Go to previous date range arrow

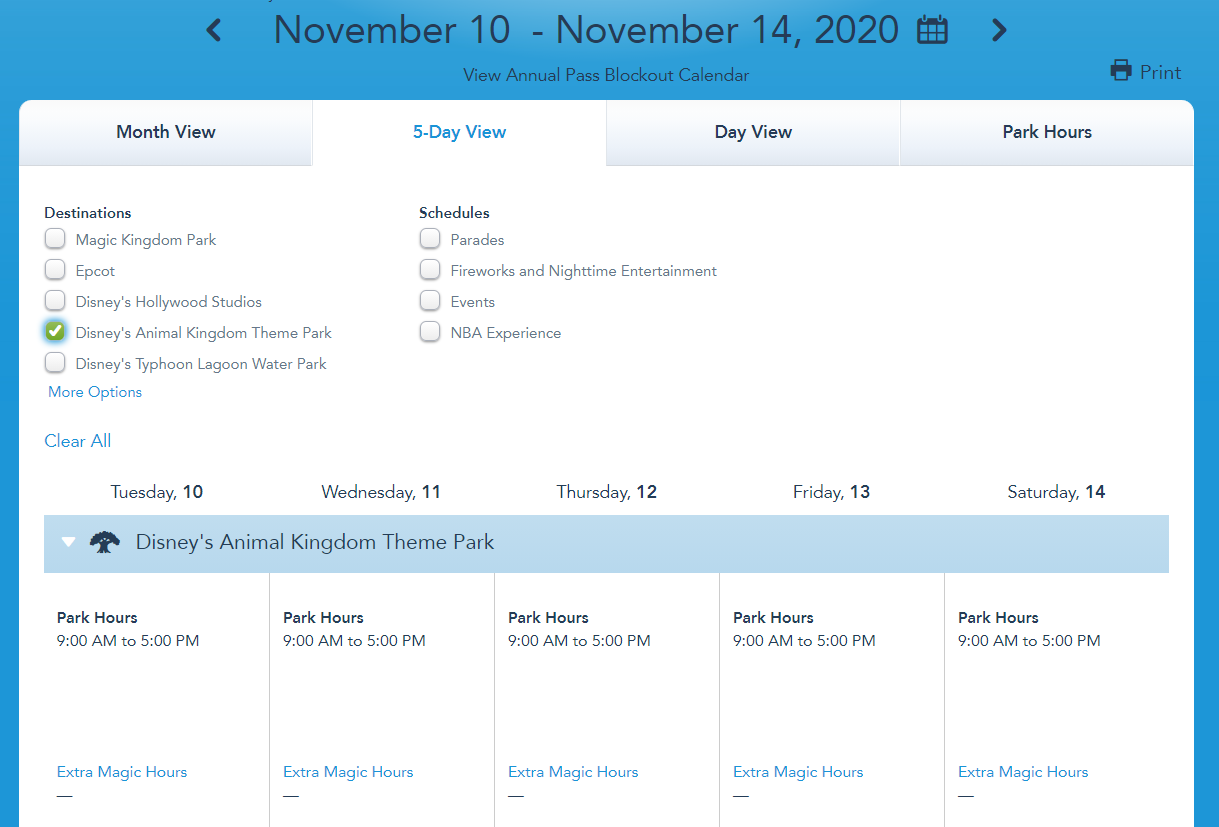click(x=213, y=31)
